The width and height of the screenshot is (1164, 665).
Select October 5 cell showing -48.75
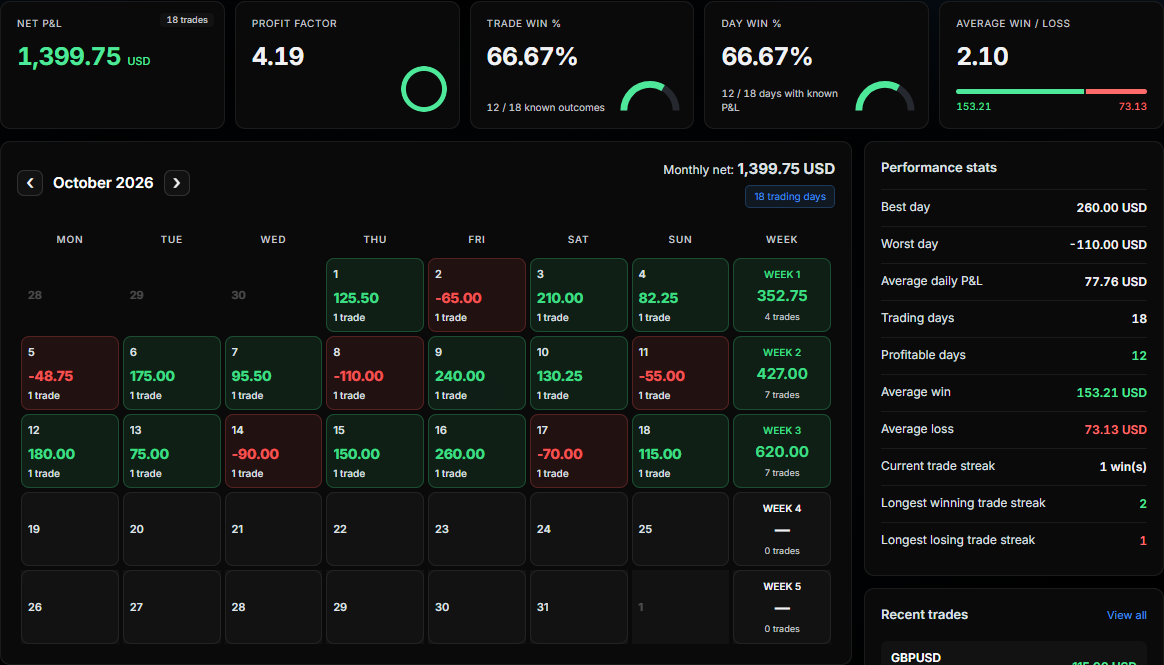pos(70,373)
